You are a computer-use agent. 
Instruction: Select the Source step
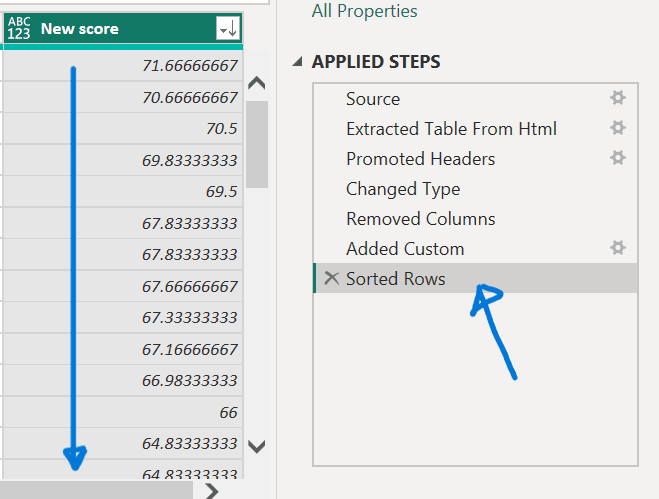click(x=373, y=98)
